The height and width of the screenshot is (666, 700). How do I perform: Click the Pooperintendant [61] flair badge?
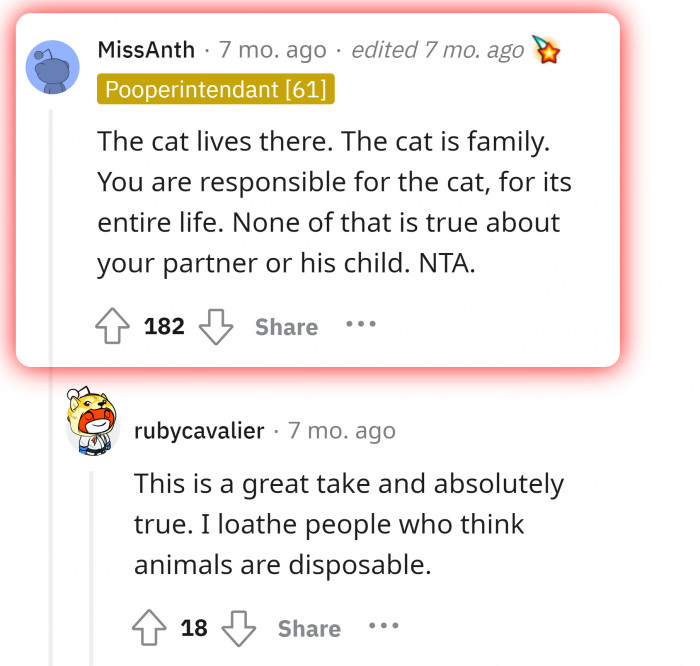pyautogui.click(x=216, y=90)
